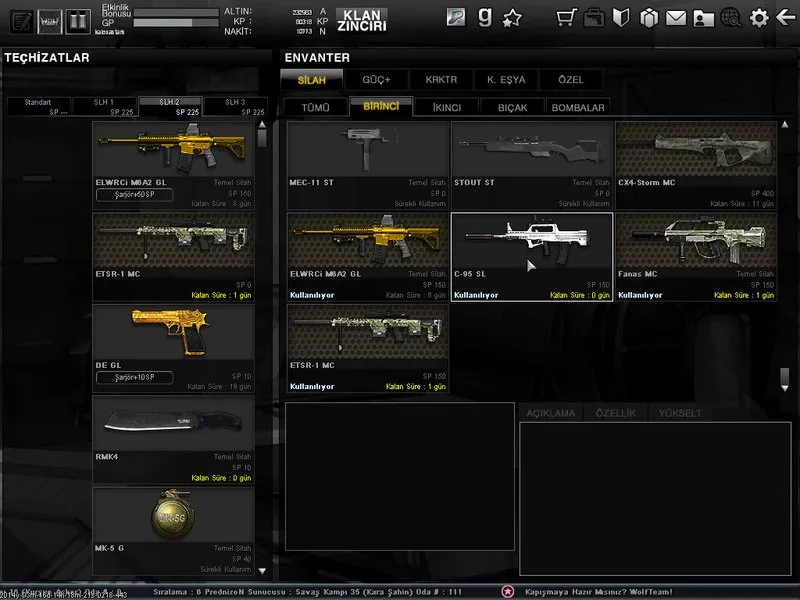This screenshot has width=800, height=600.
Task: Switch to the KRKTR tab
Action: (441, 80)
